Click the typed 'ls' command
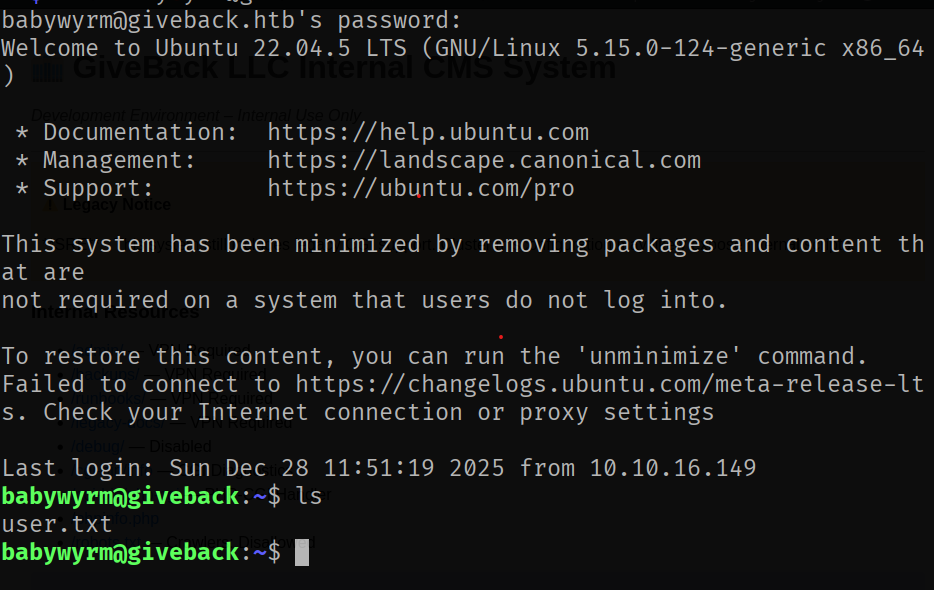Image resolution: width=934 pixels, height=590 pixels. 309,496
